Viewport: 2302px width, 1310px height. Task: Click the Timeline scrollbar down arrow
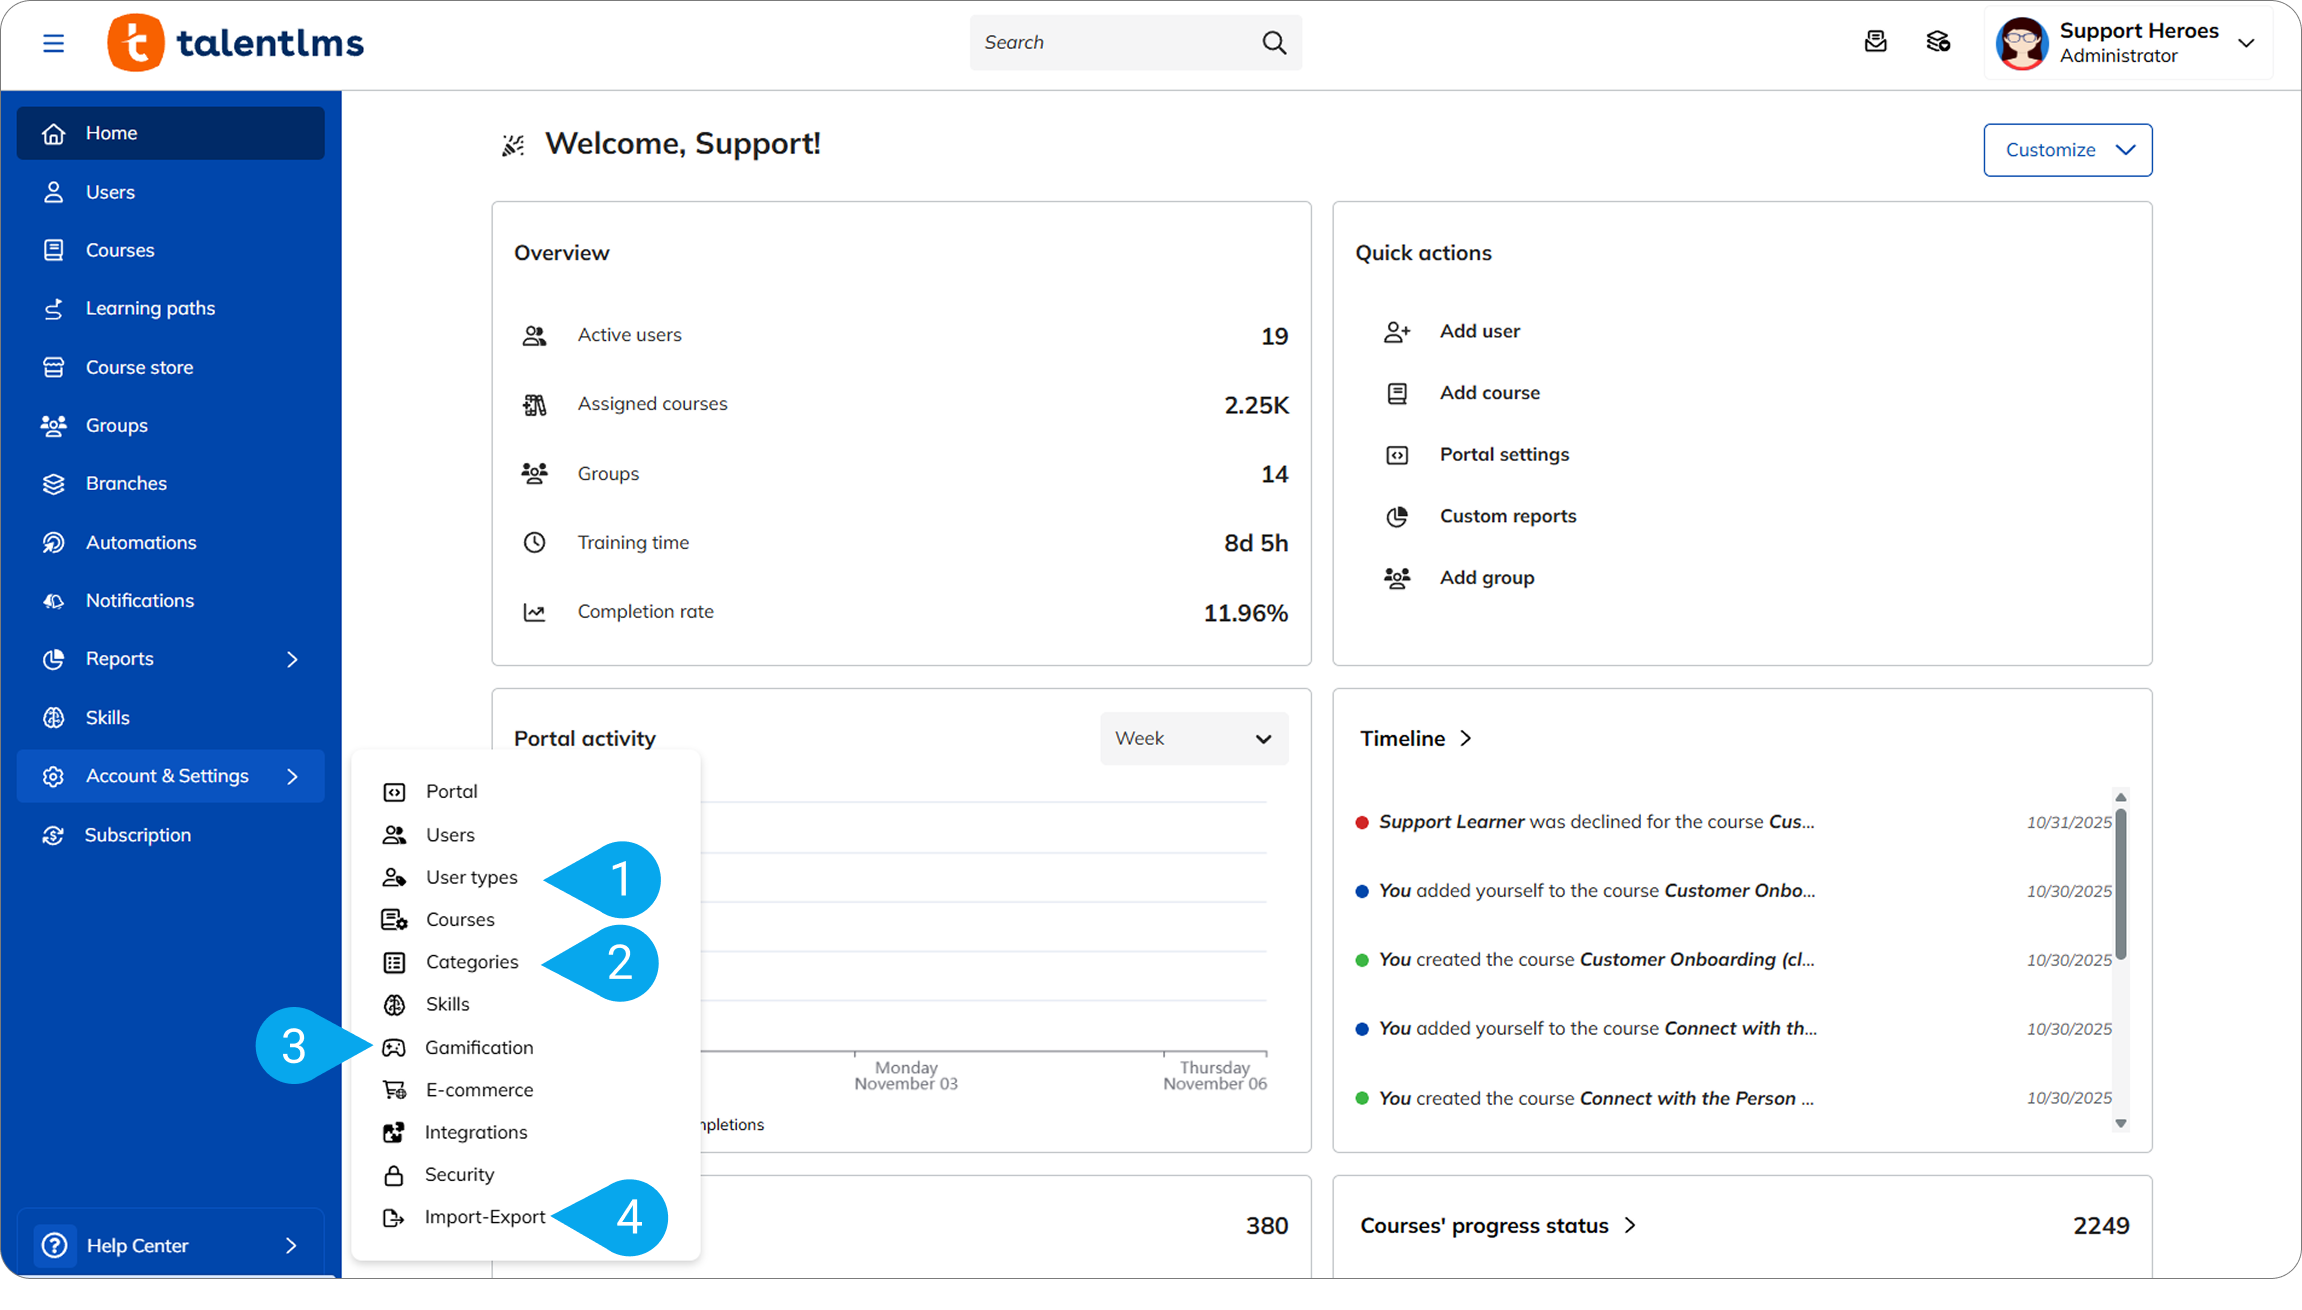[2120, 1123]
